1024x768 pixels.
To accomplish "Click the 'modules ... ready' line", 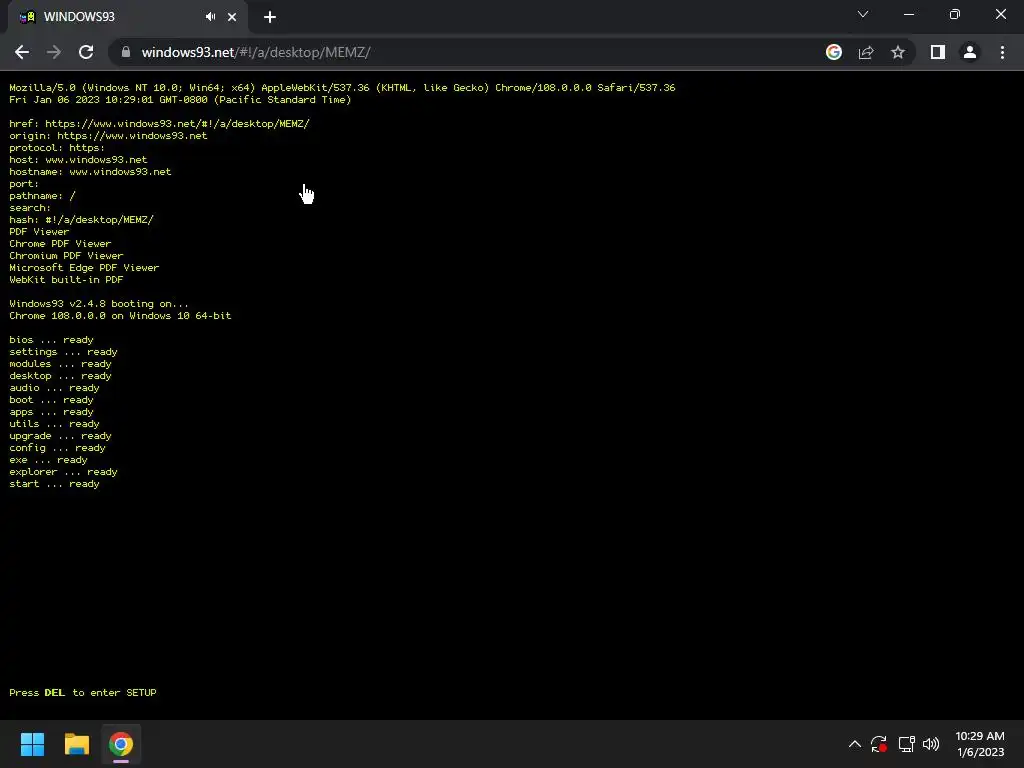I will [x=60, y=364].
